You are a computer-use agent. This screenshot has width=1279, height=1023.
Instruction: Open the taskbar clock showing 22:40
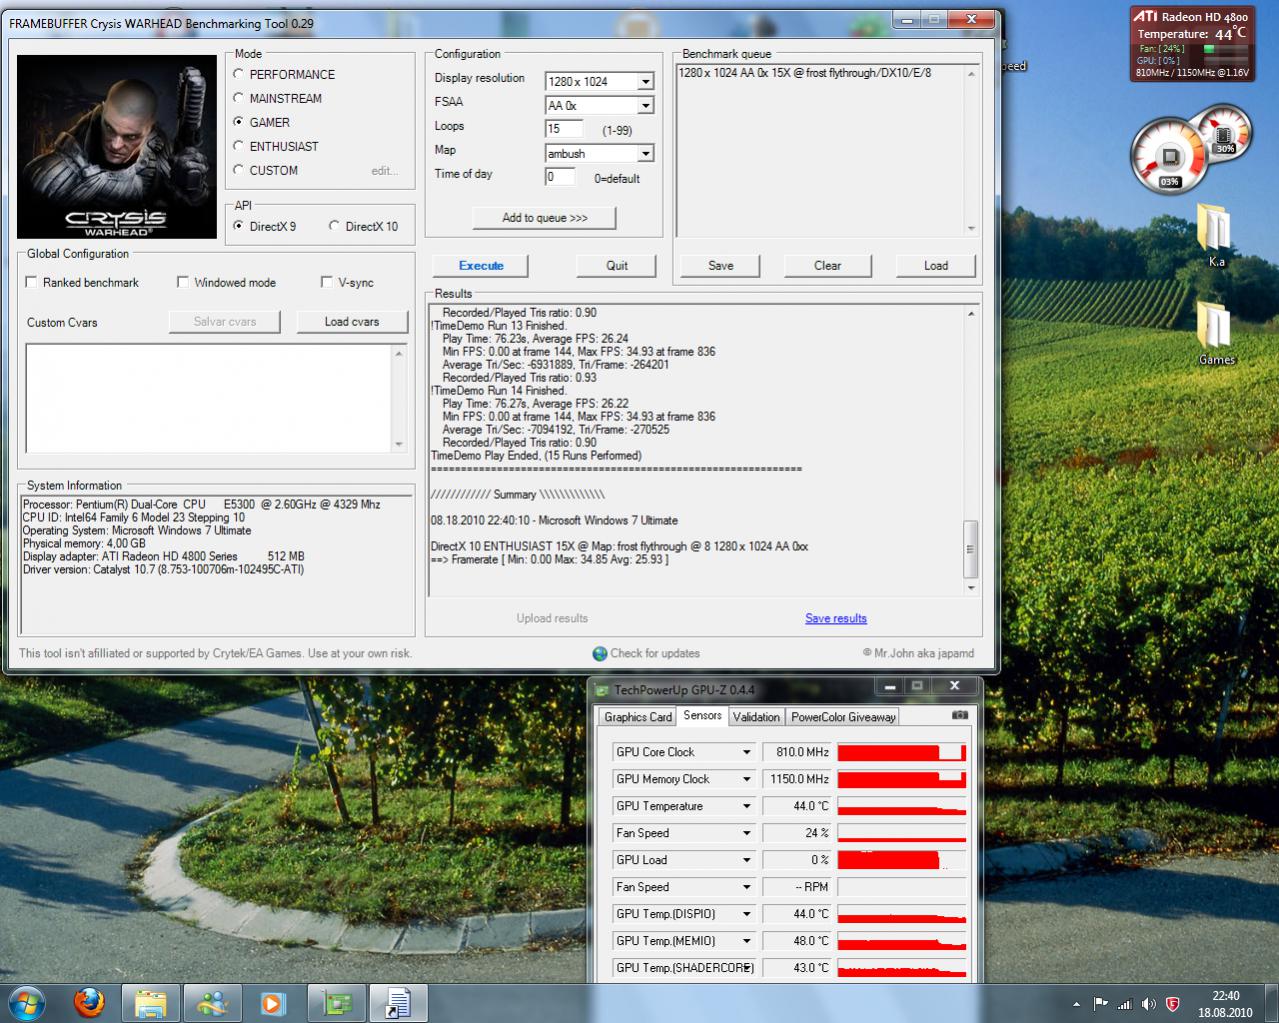(1225, 1004)
